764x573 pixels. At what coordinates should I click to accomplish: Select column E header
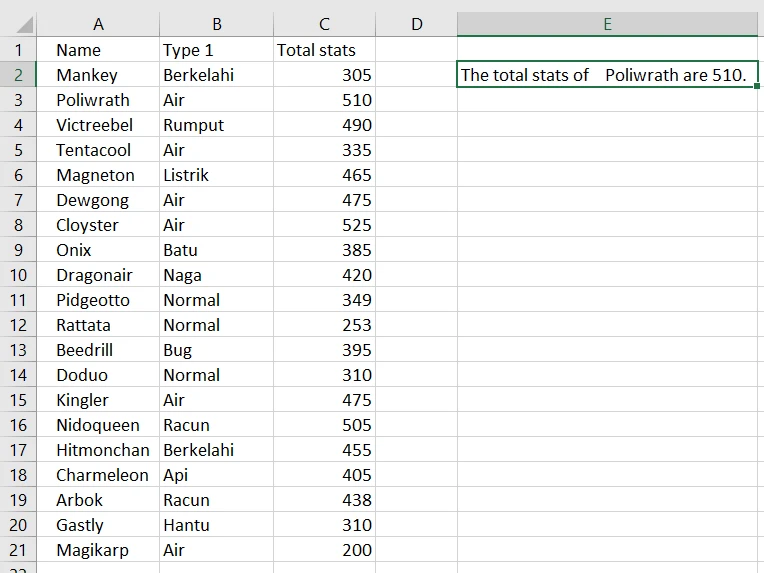click(608, 24)
